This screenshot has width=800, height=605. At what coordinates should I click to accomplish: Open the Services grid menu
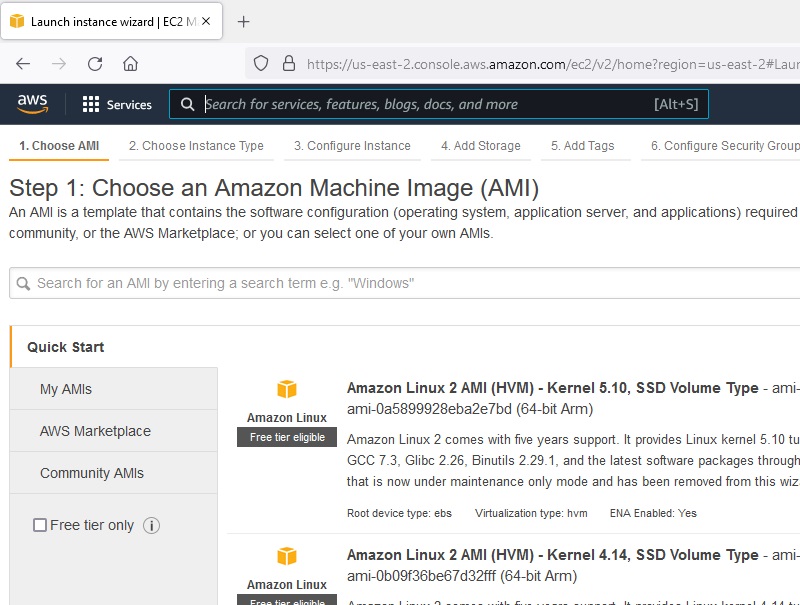coord(117,104)
